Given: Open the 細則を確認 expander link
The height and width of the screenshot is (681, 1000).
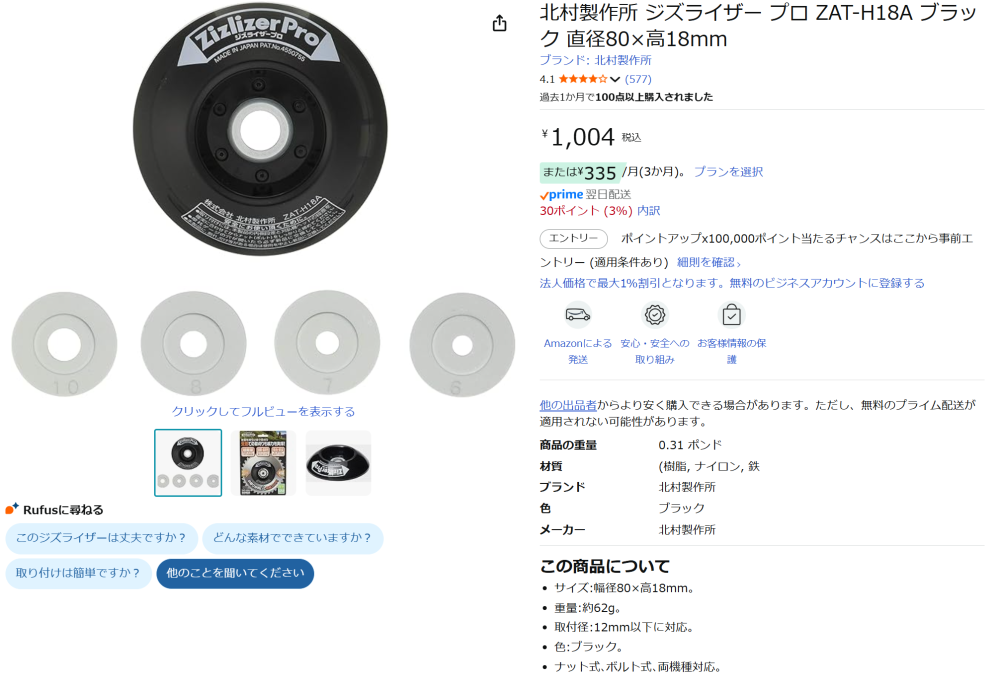Looking at the screenshot, I should click(709, 262).
